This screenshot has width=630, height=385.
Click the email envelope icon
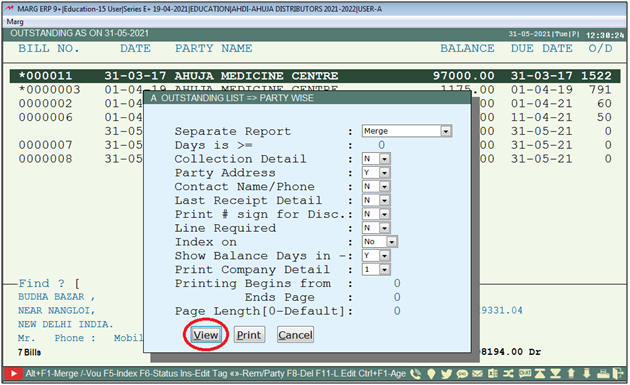(477, 374)
